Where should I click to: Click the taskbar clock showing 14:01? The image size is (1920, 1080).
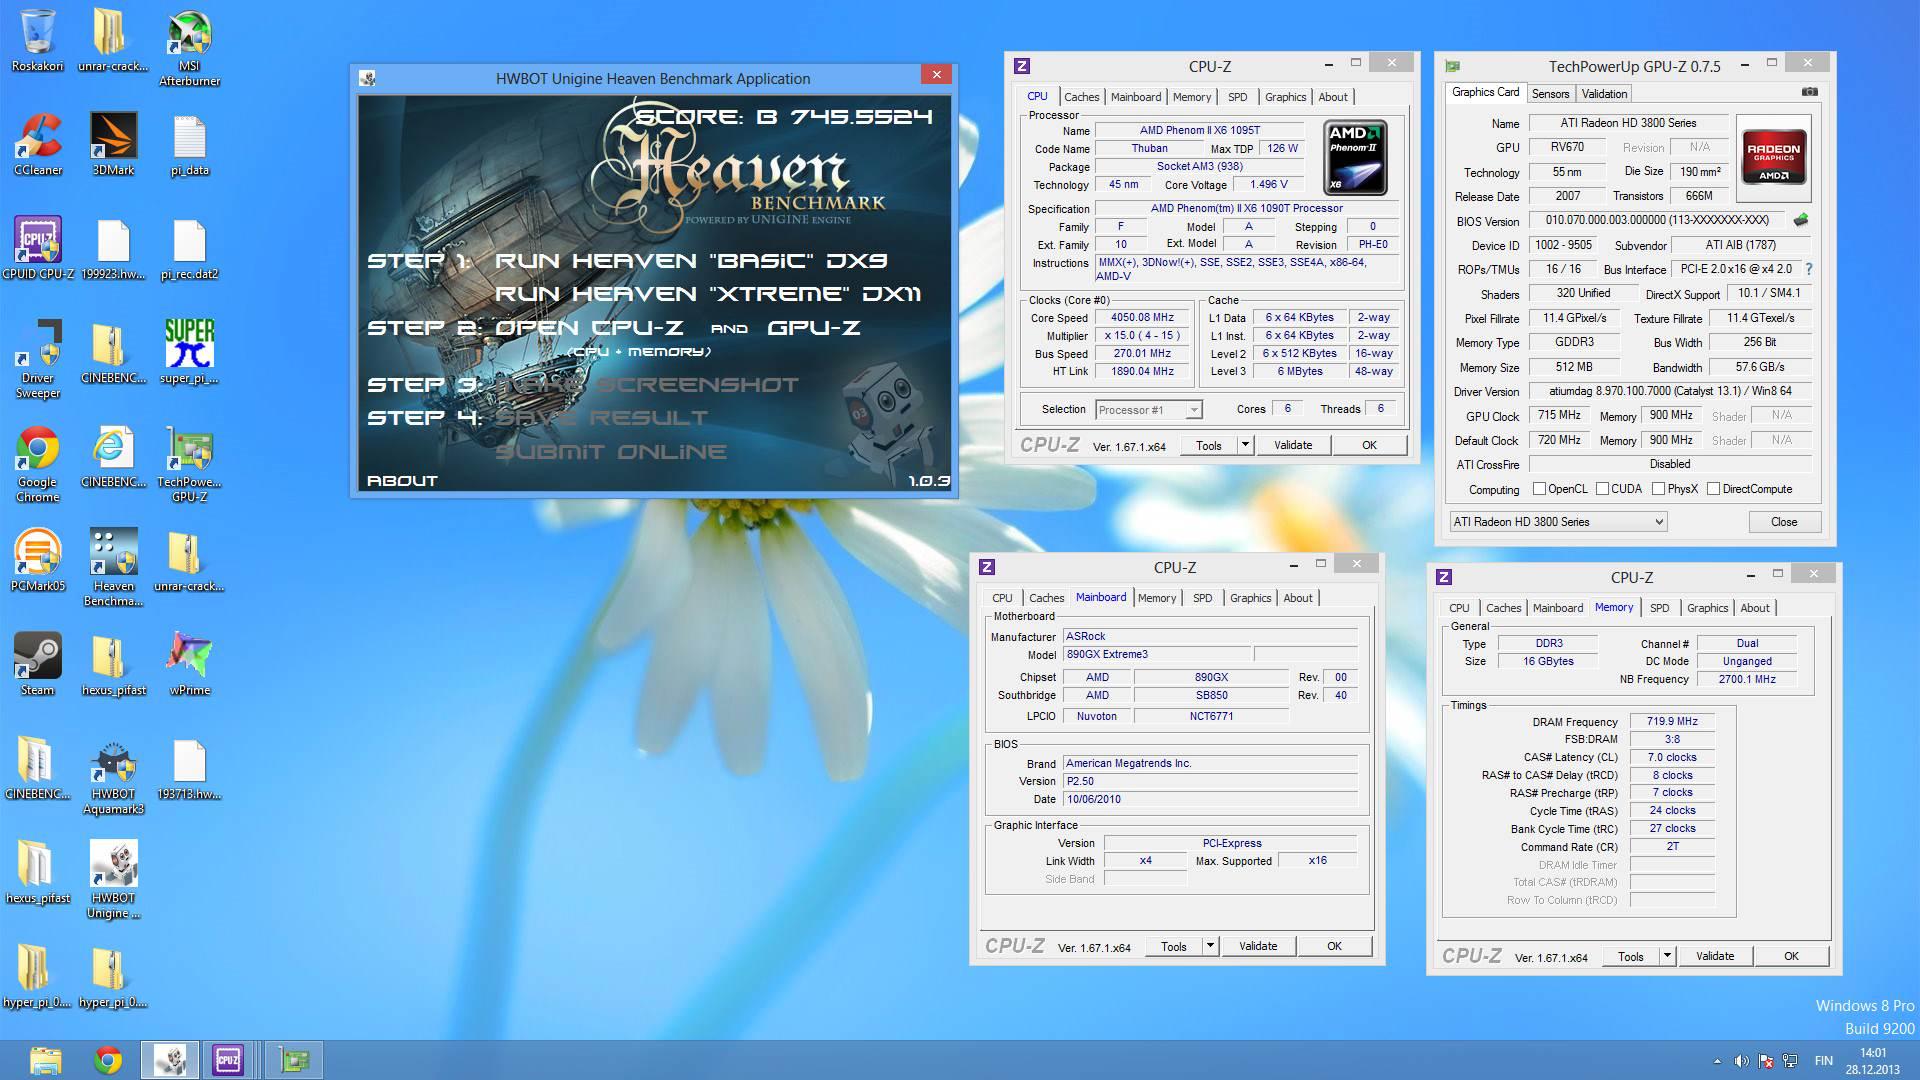click(1873, 1061)
